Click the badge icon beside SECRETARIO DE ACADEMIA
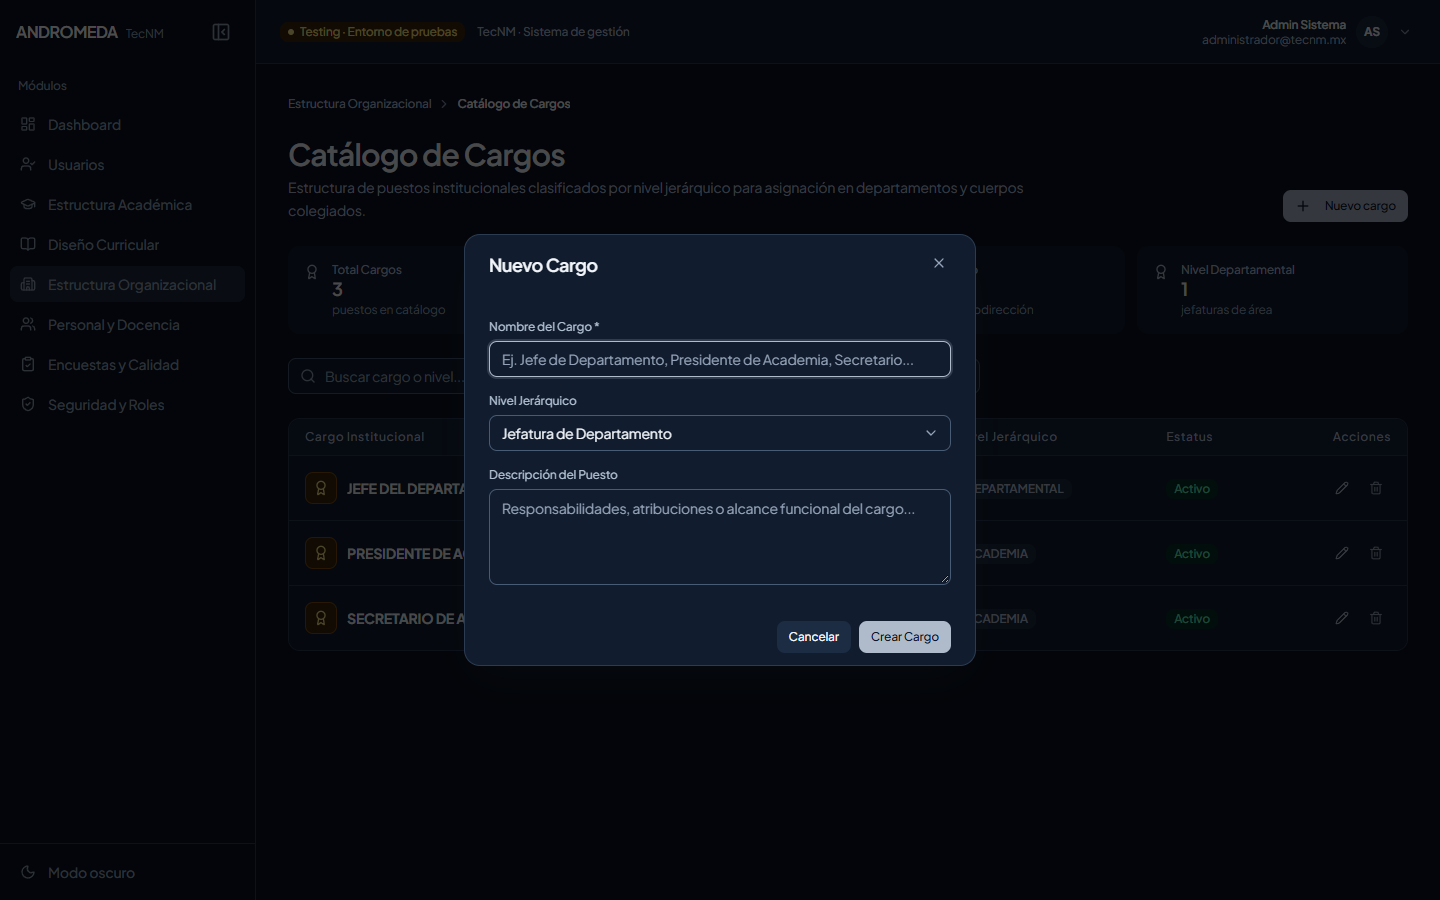This screenshot has height=900, width=1440. coord(321,618)
